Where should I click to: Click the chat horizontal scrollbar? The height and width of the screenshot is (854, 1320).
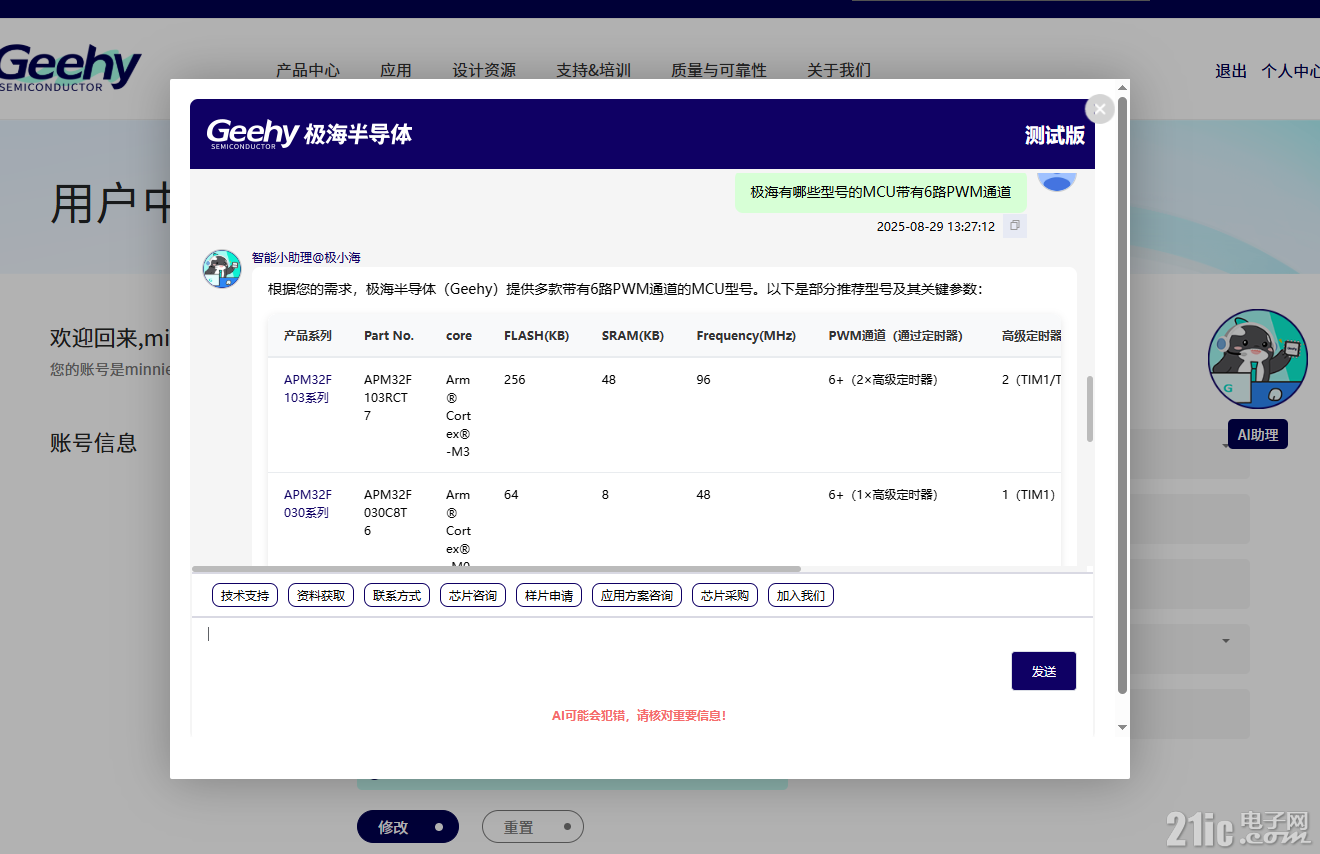pyautogui.click(x=496, y=569)
